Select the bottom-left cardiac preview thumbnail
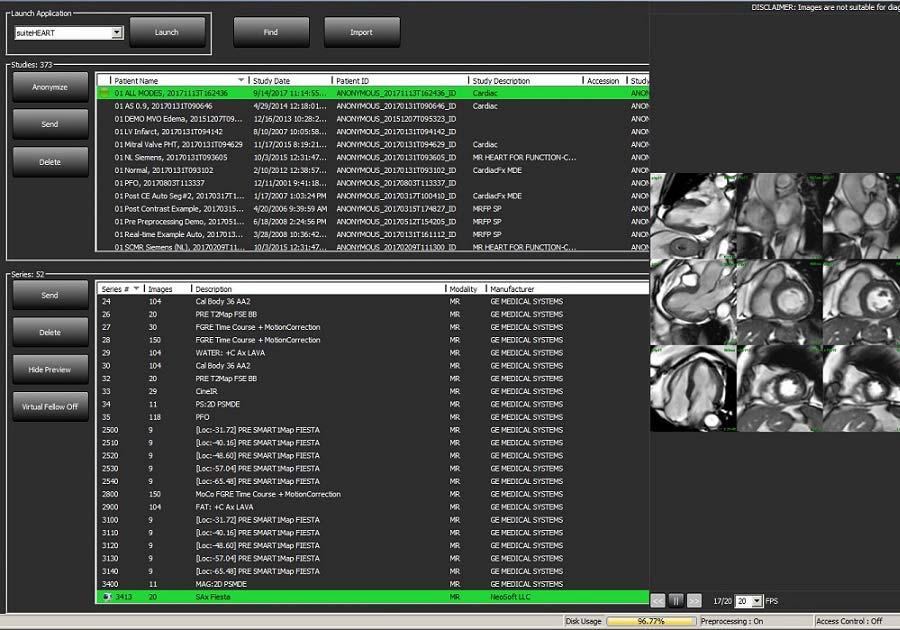Image resolution: width=900 pixels, height=630 pixels. (x=693, y=388)
